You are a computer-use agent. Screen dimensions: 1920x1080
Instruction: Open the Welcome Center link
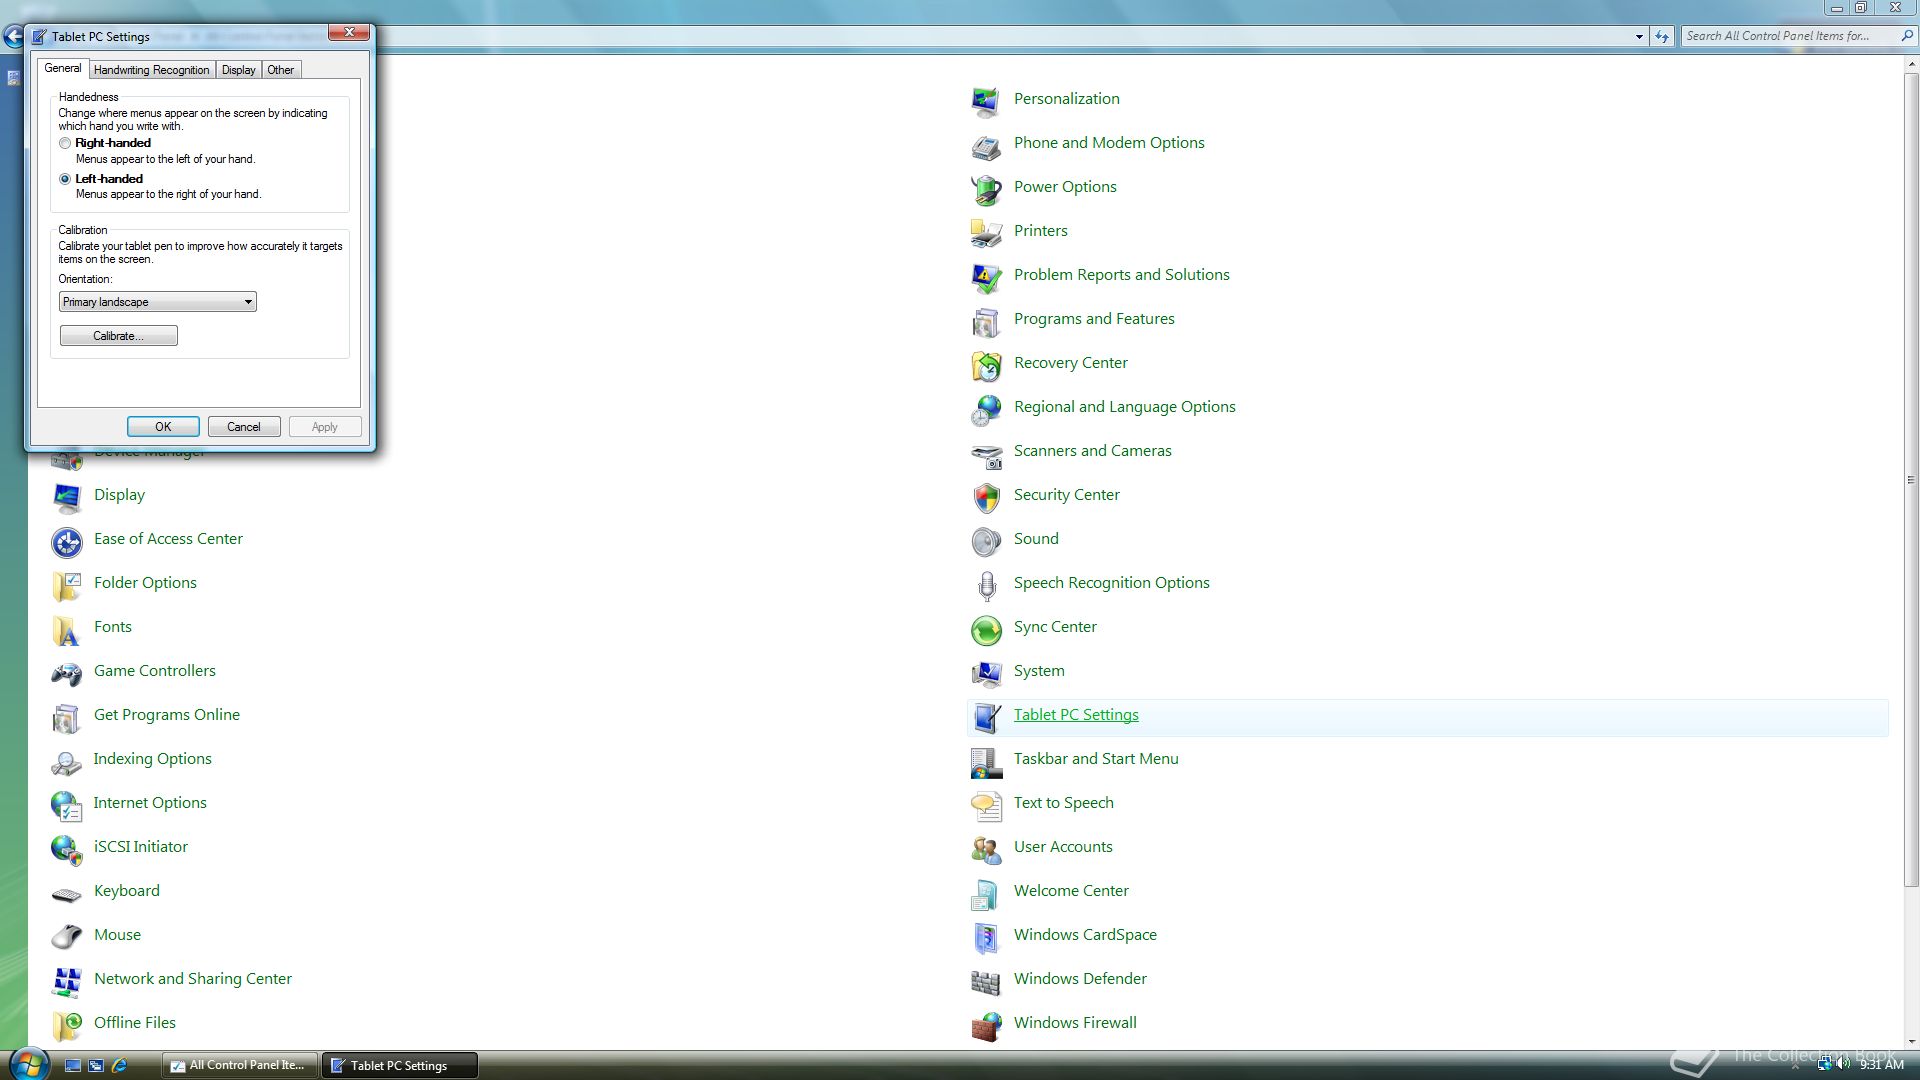point(1071,891)
